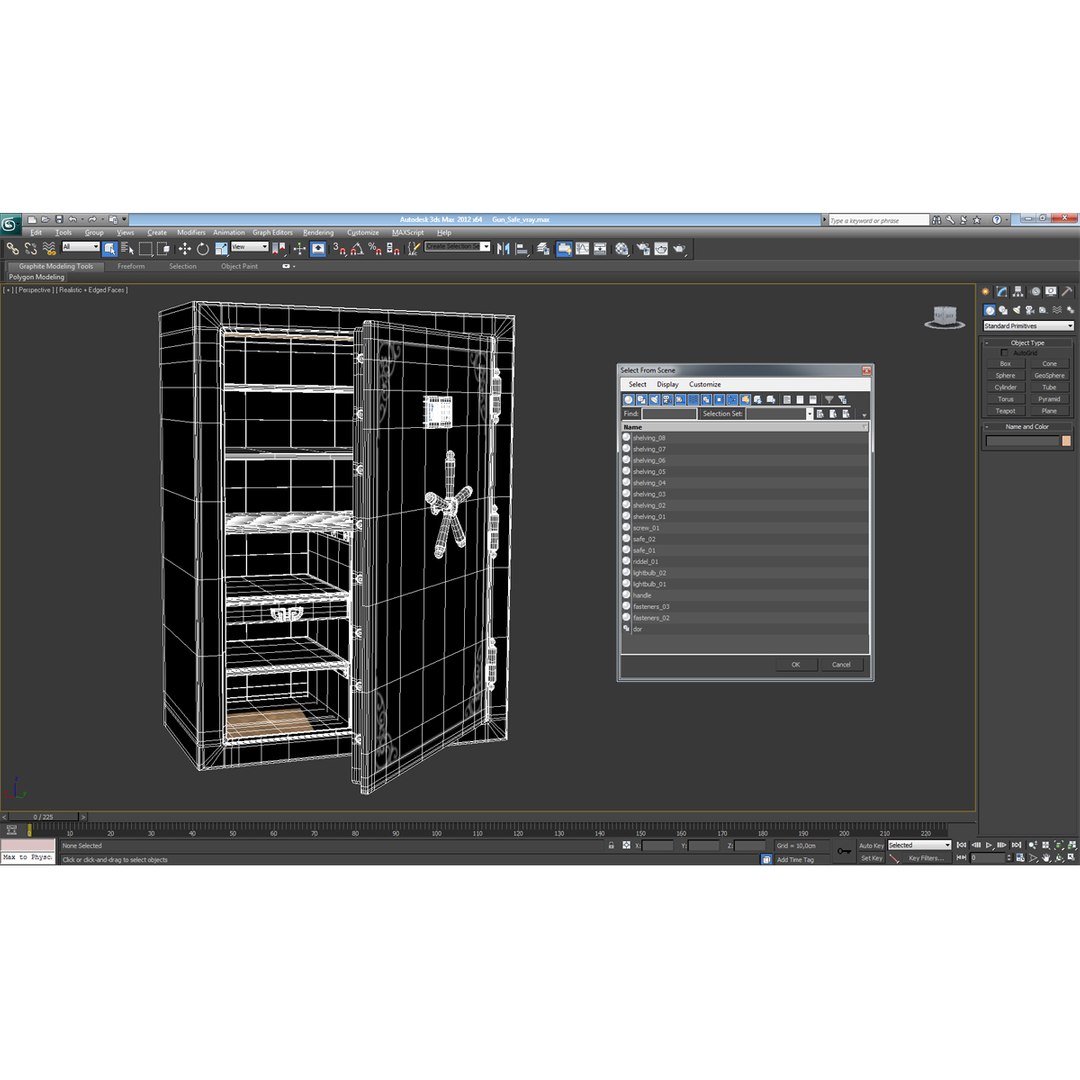Viewport: 1080px width, 1080px height.
Task: Open the Standard Primitives dropdown
Action: (1028, 326)
